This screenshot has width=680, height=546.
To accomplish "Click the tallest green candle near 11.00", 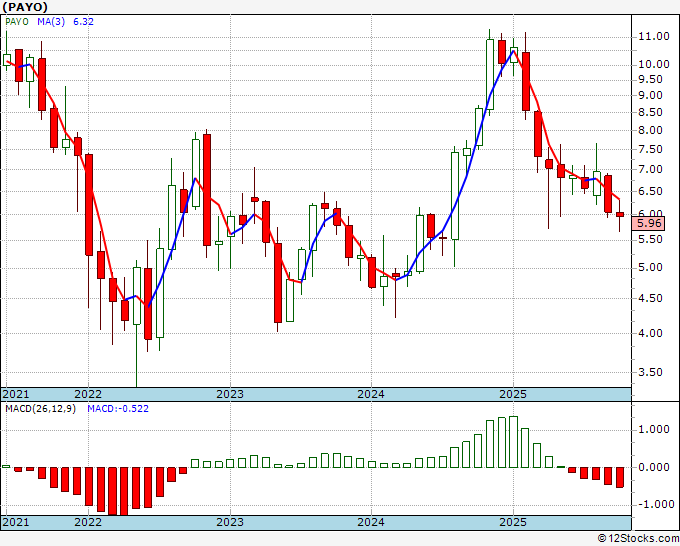I will [x=490, y=75].
